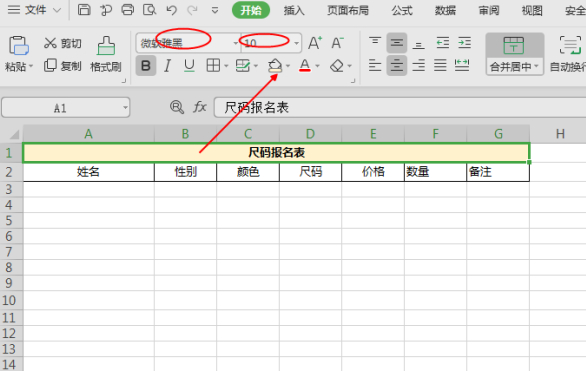Click the Print Preview icon

coord(149,10)
